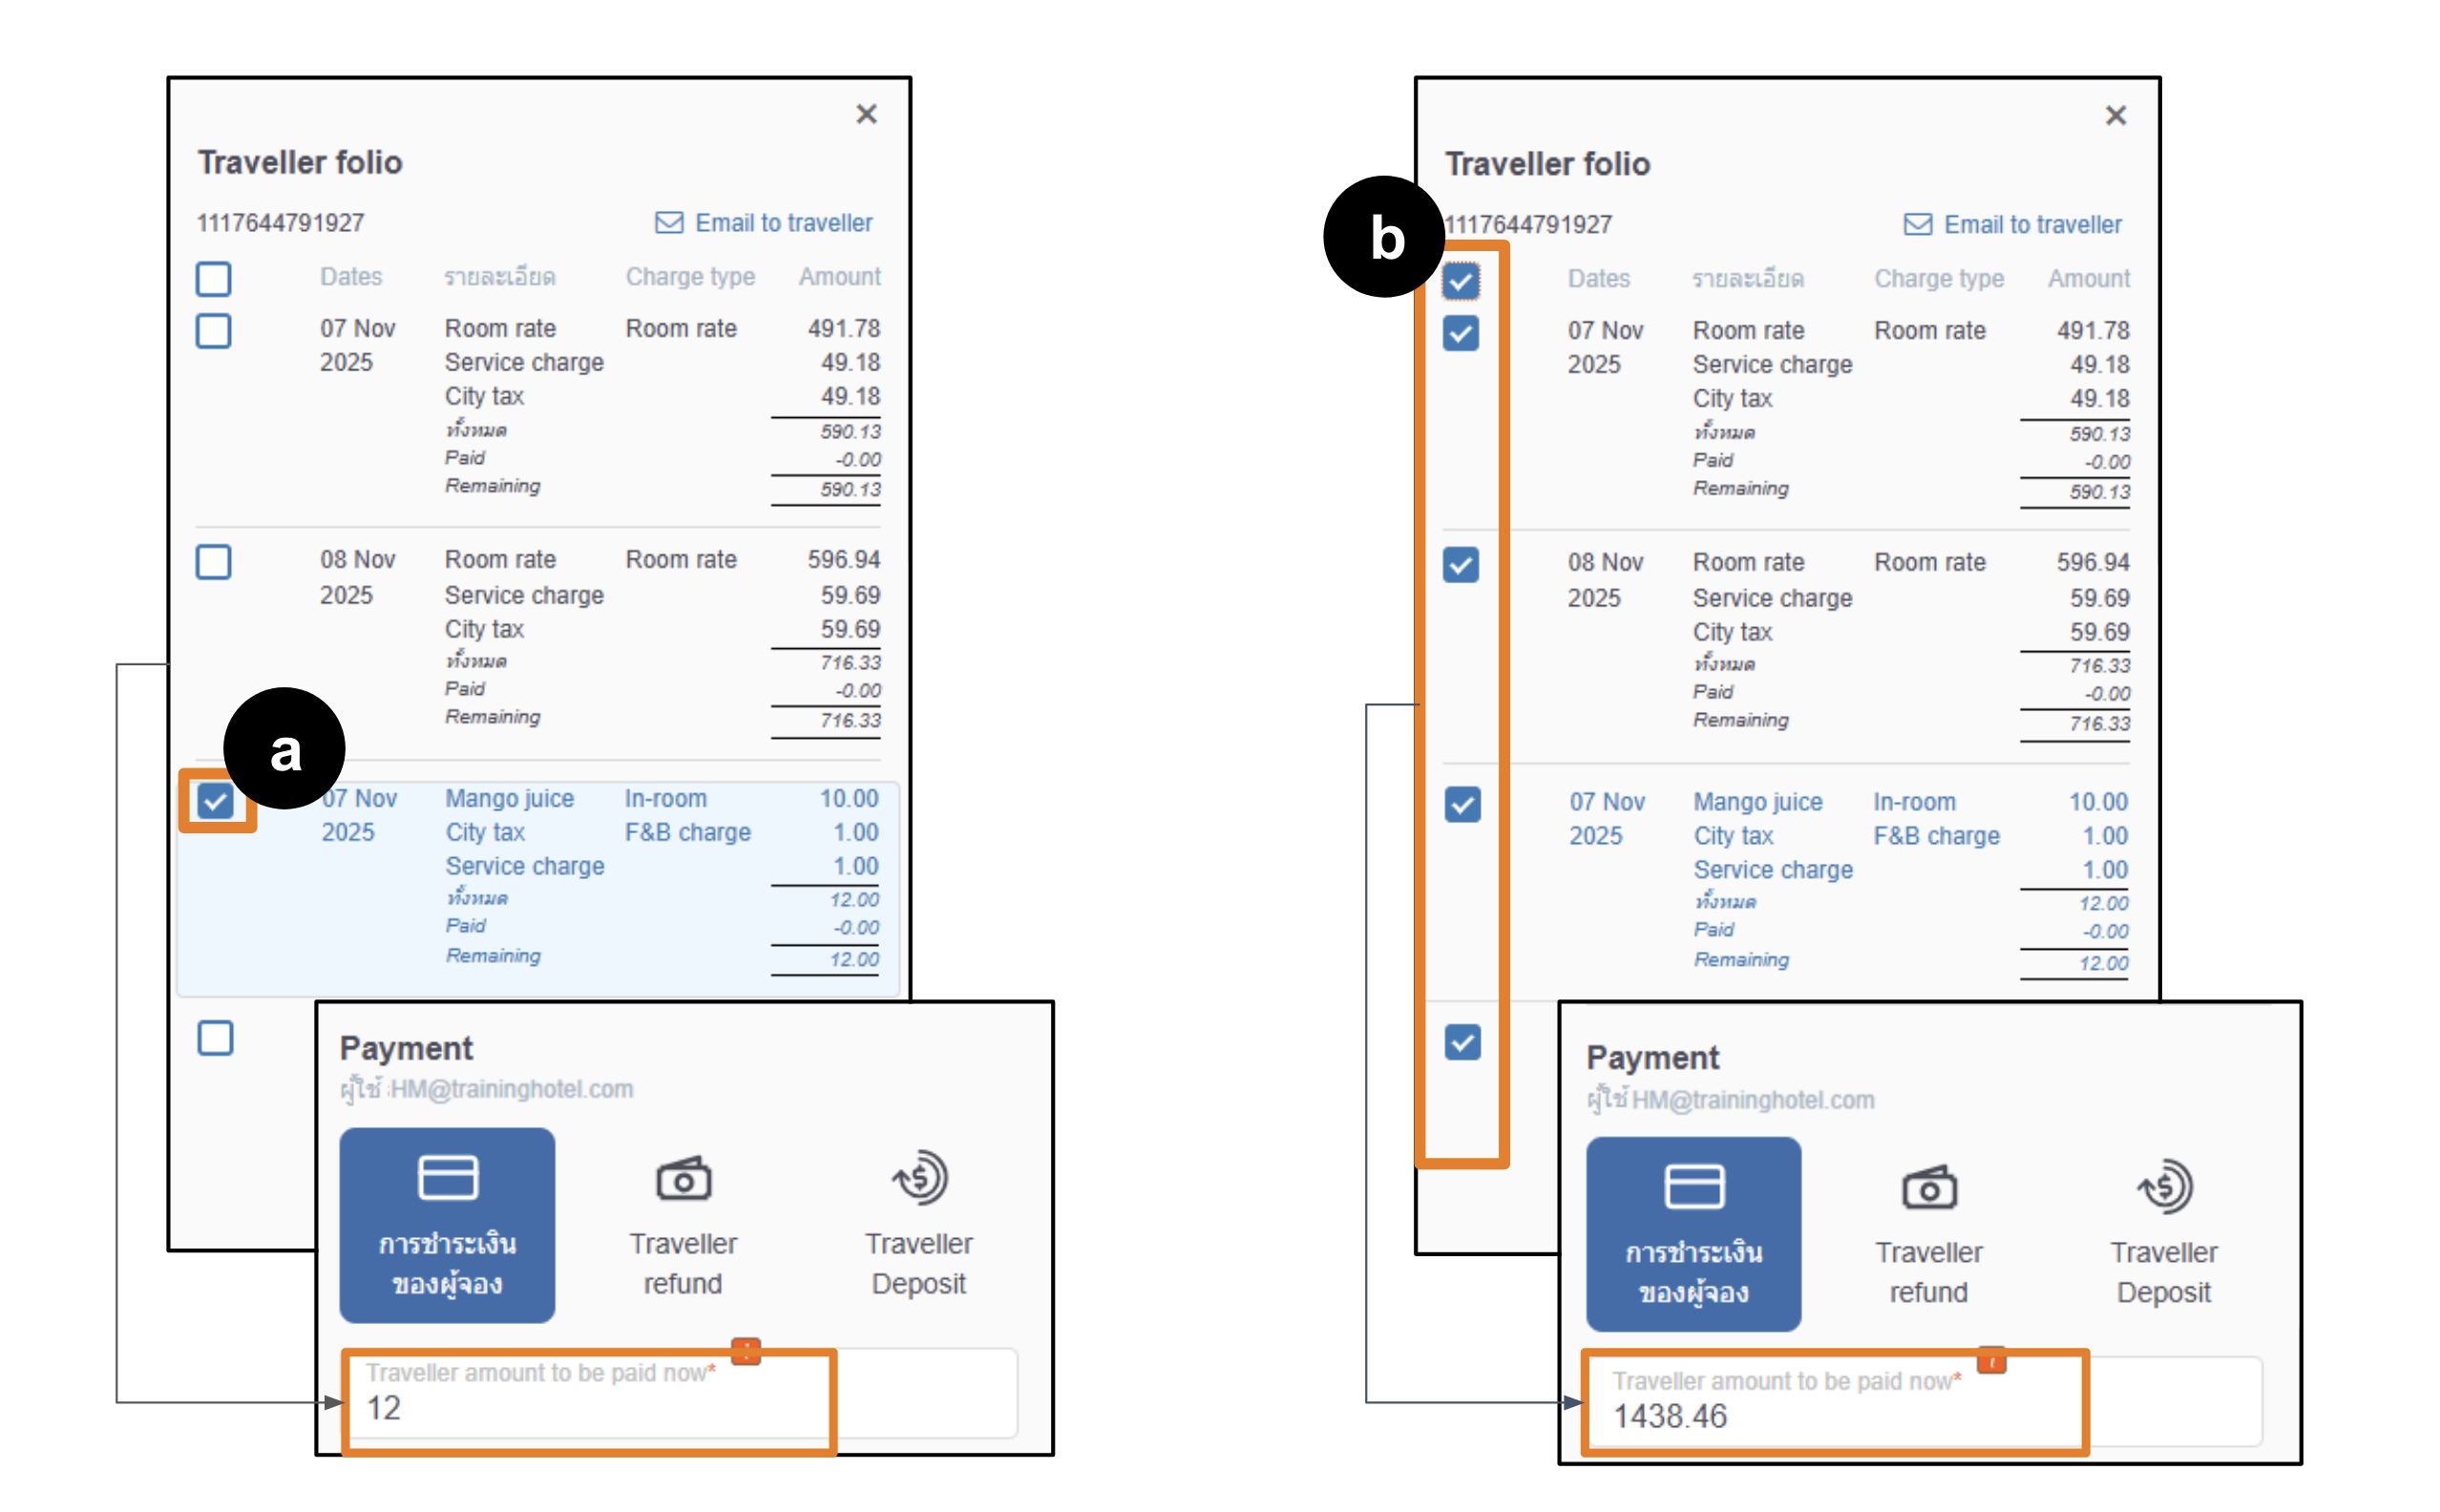Click the orange info badge above left amount field
2440x1512 pixels.
click(746, 1350)
